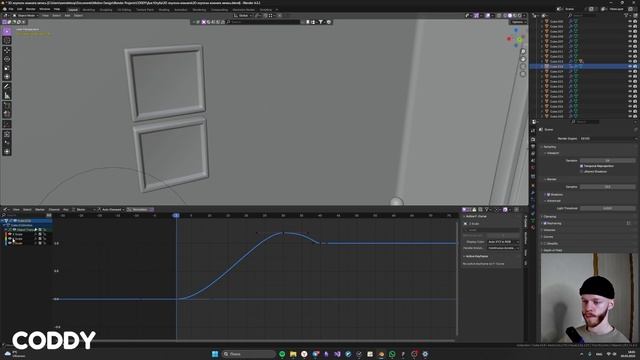The height and width of the screenshot is (360, 640).
Task: Open the Scene properties tab
Action: pyautogui.click(x=533, y=161)
